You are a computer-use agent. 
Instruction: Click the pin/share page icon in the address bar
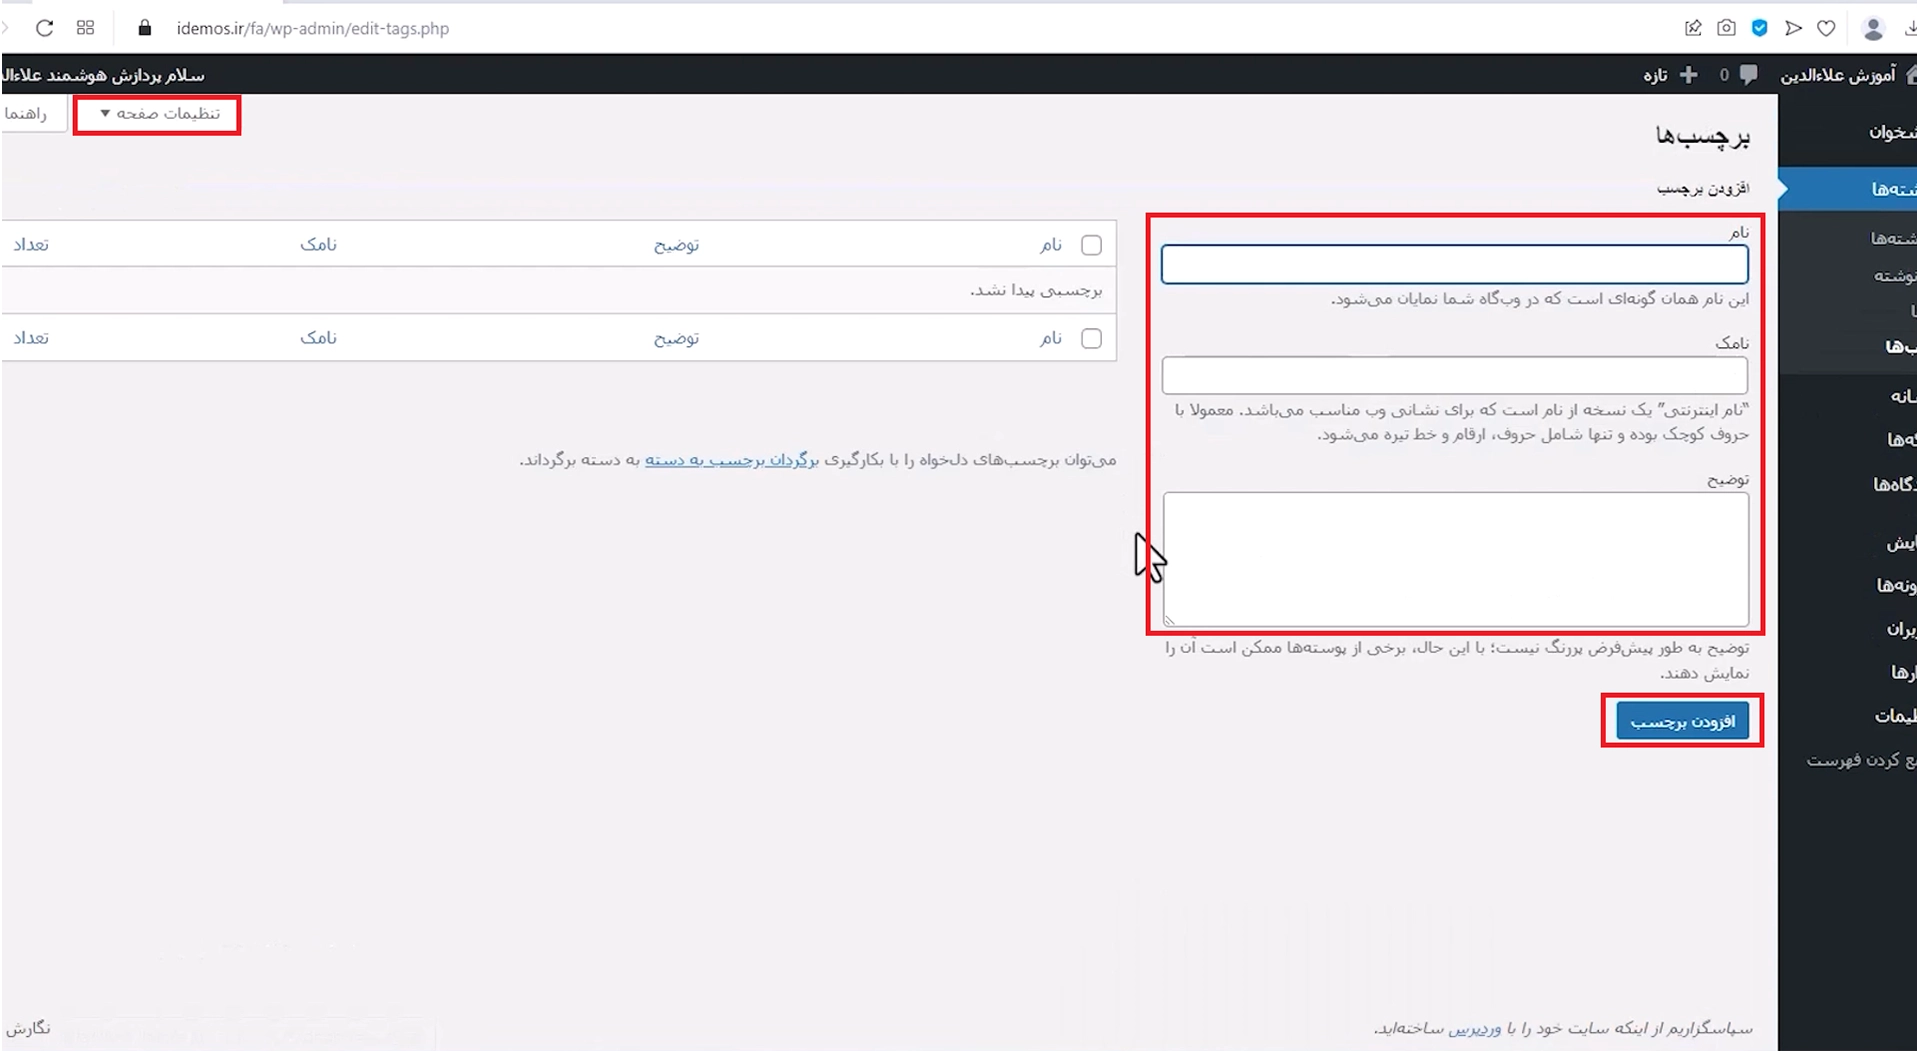(1693, 28)
